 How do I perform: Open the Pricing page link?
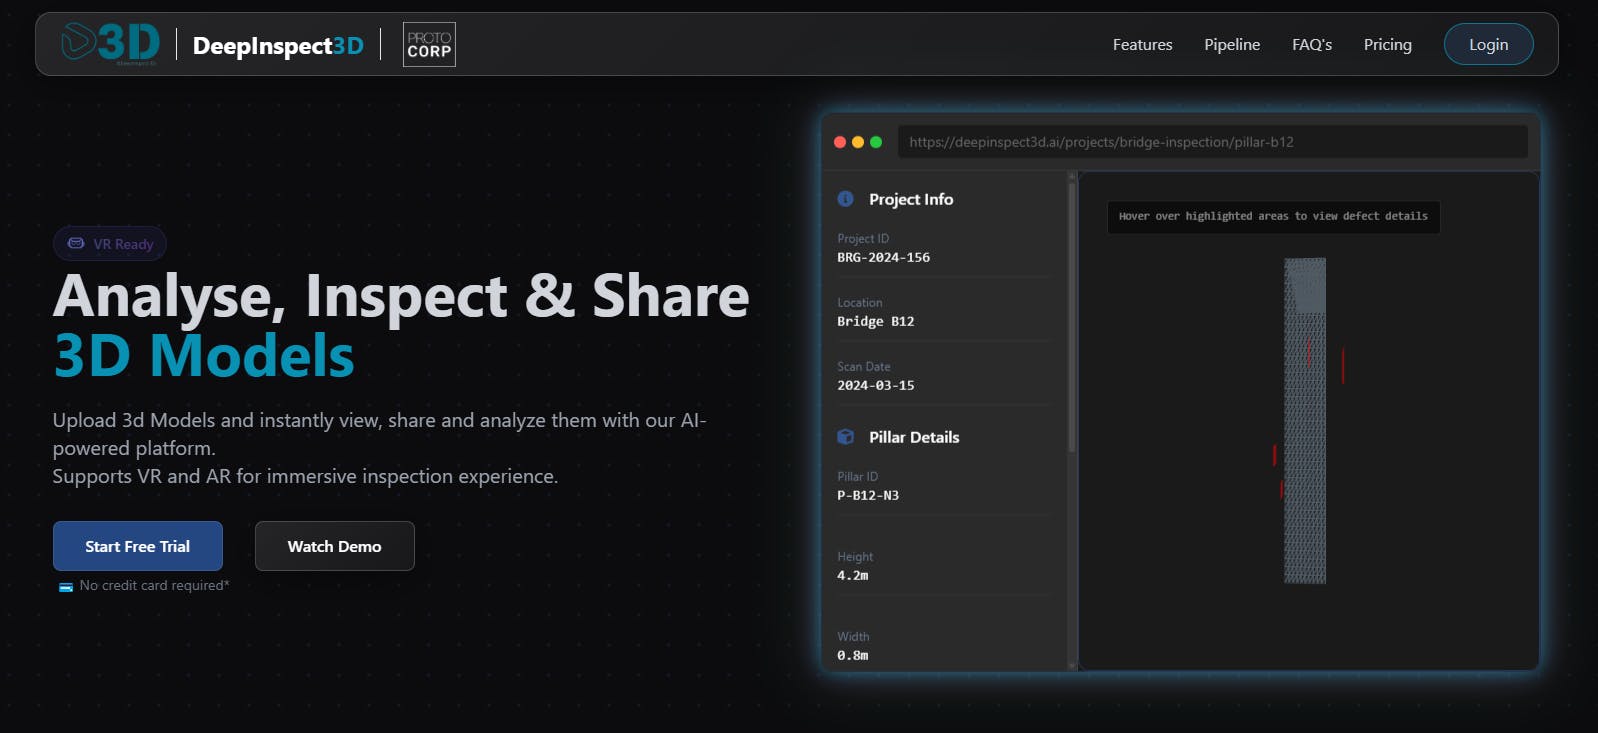tap(1388, 45)
